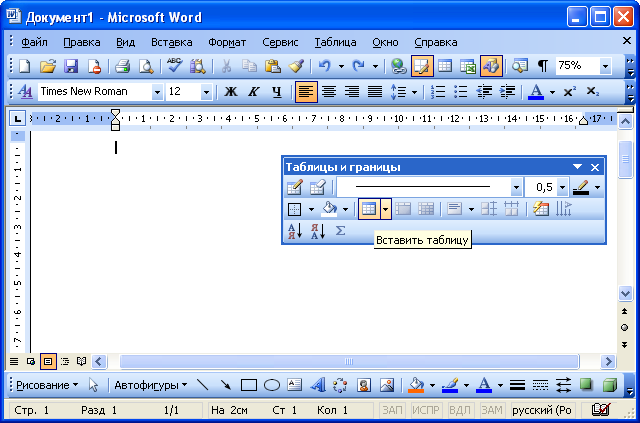Click AutoSum sigma icon

pos(340,231)
